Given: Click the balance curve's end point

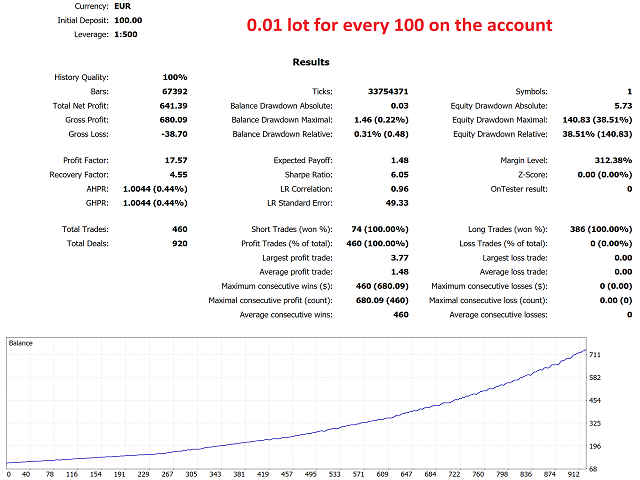Looking at the screenshot, I should tap(586, 350).
